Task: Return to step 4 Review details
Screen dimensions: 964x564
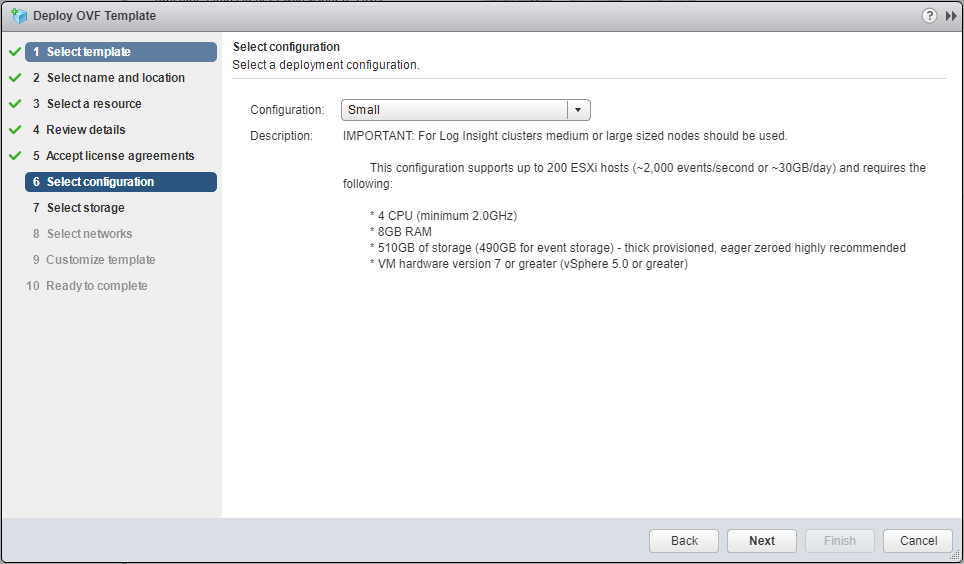Action: click(x=86, y=130)
